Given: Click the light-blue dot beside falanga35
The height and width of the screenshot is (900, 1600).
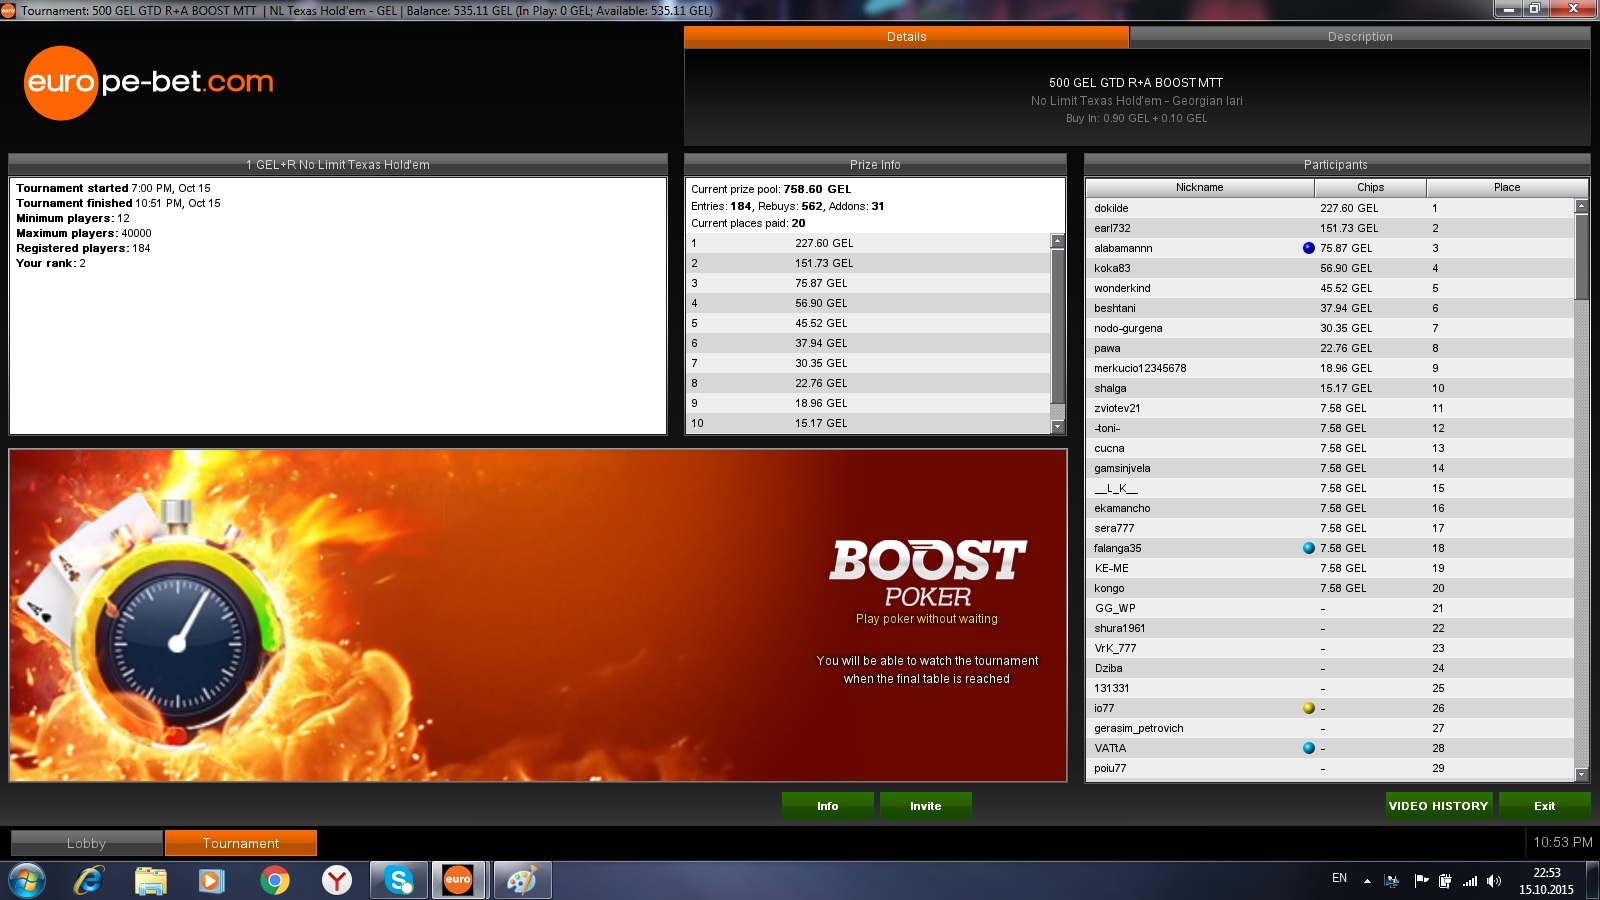Looking at the screenshot, I should tap(1309, 548).
